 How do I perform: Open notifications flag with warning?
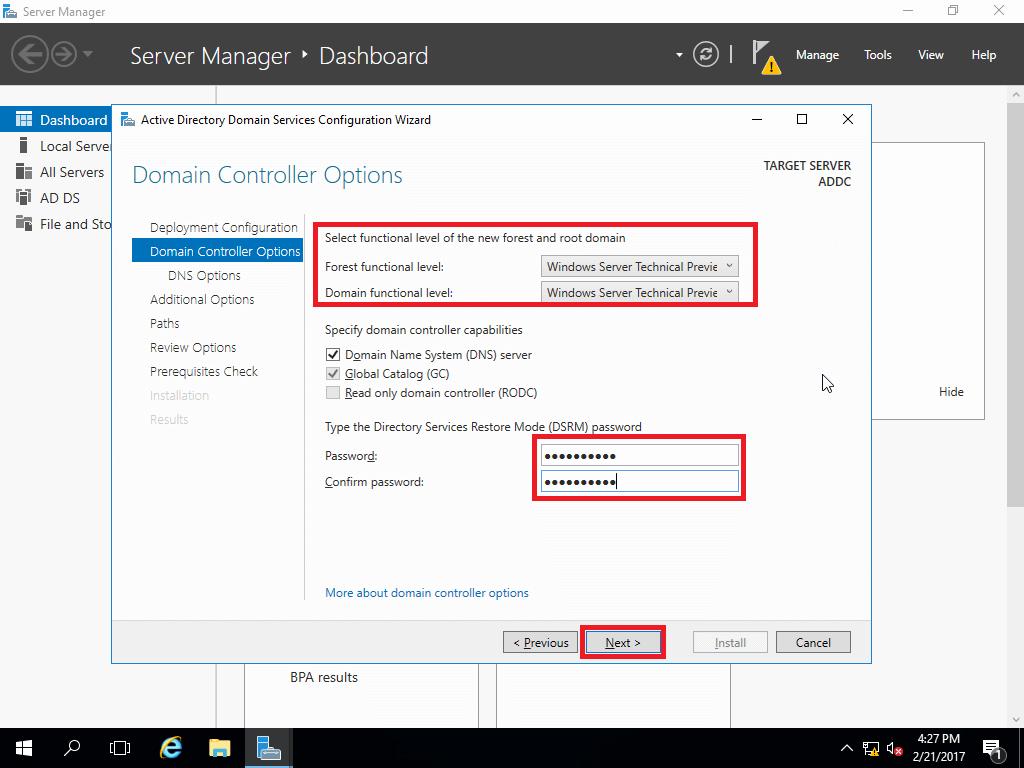[x=765, y=57]
